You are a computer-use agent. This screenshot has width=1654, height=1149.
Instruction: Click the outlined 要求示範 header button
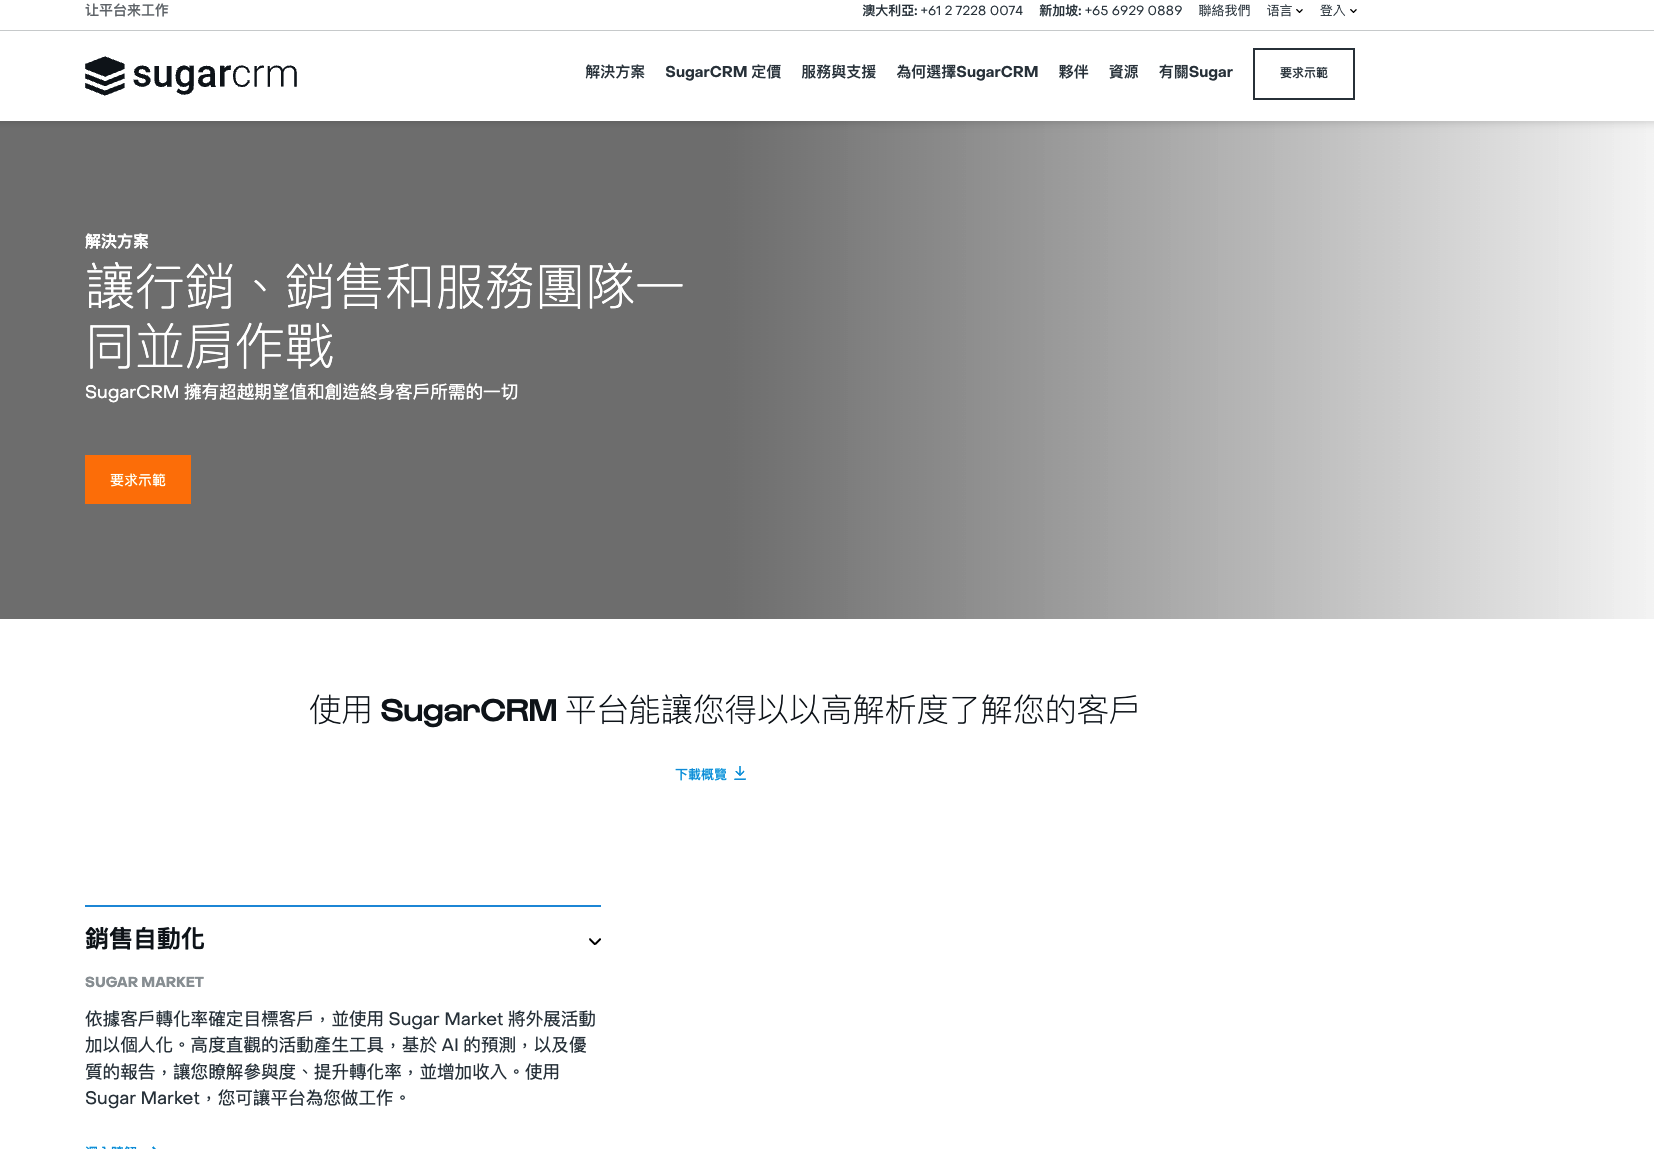1304,74
